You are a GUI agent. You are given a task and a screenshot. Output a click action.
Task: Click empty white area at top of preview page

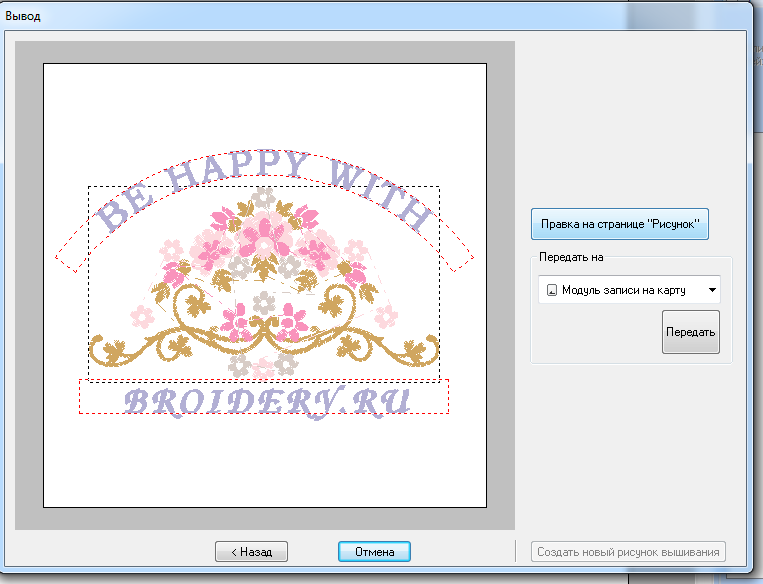264,100
